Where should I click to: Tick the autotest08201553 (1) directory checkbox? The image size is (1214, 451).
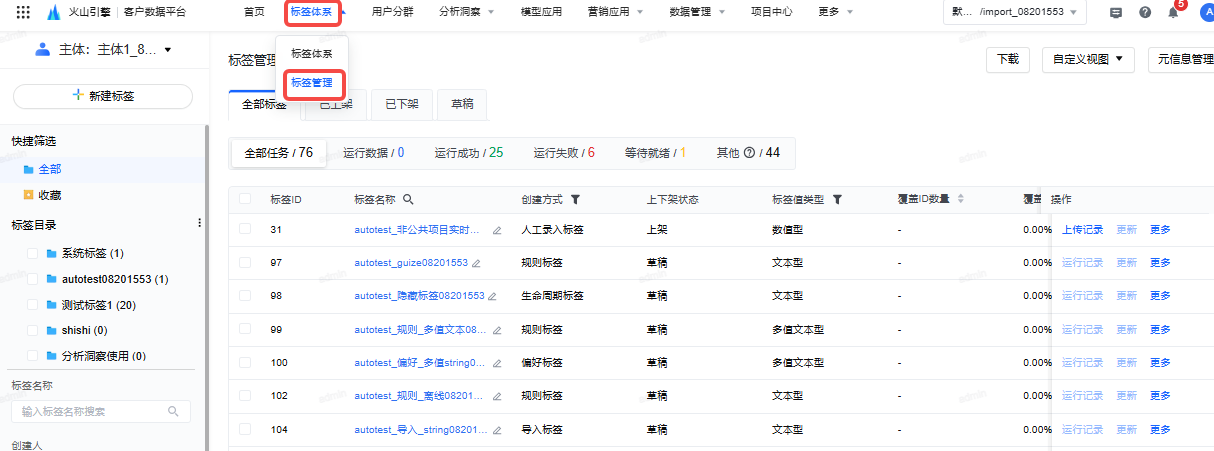tap(33, 279)
